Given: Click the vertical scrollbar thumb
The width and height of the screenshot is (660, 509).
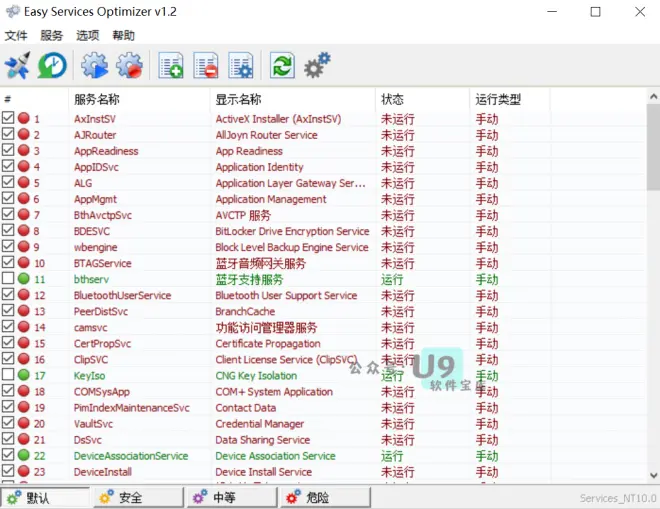Looking at the screenshot, I should (x=653, y=147).
